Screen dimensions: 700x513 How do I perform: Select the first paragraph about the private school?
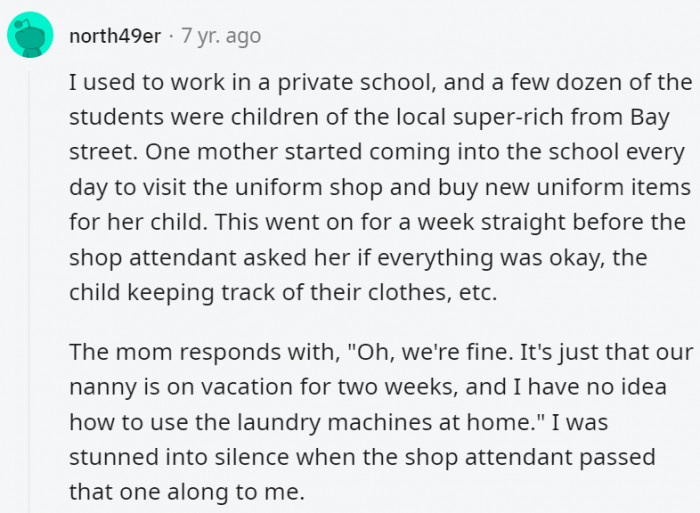[381, 187]
